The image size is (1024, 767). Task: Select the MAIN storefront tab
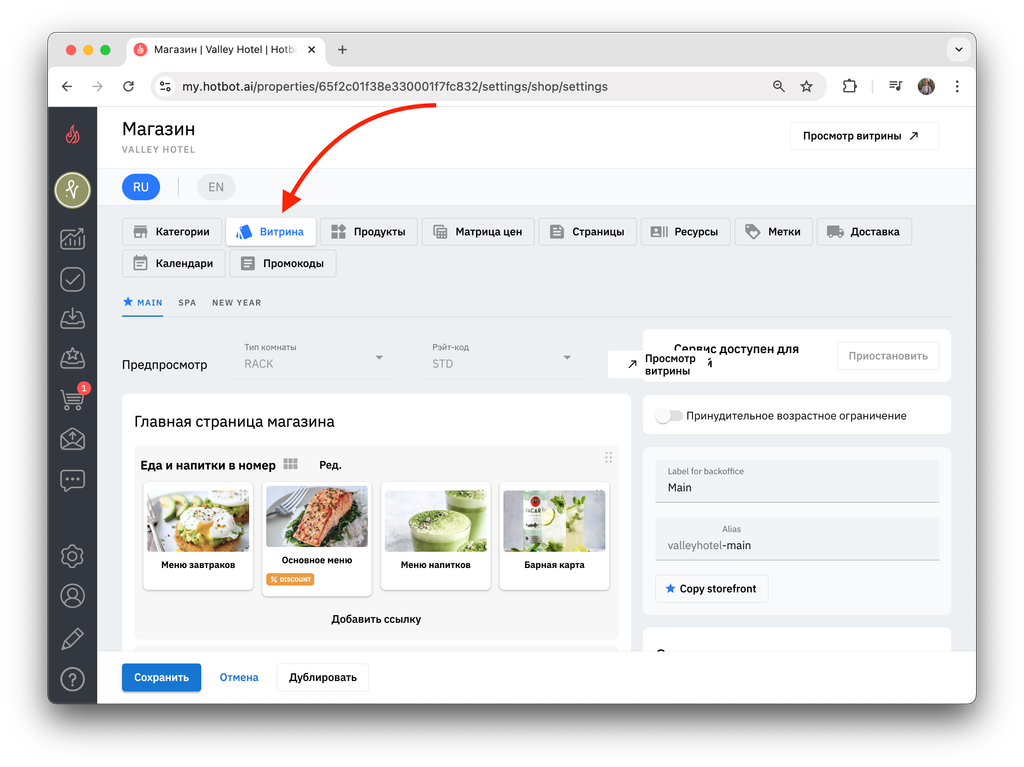(x=142, y=302)
